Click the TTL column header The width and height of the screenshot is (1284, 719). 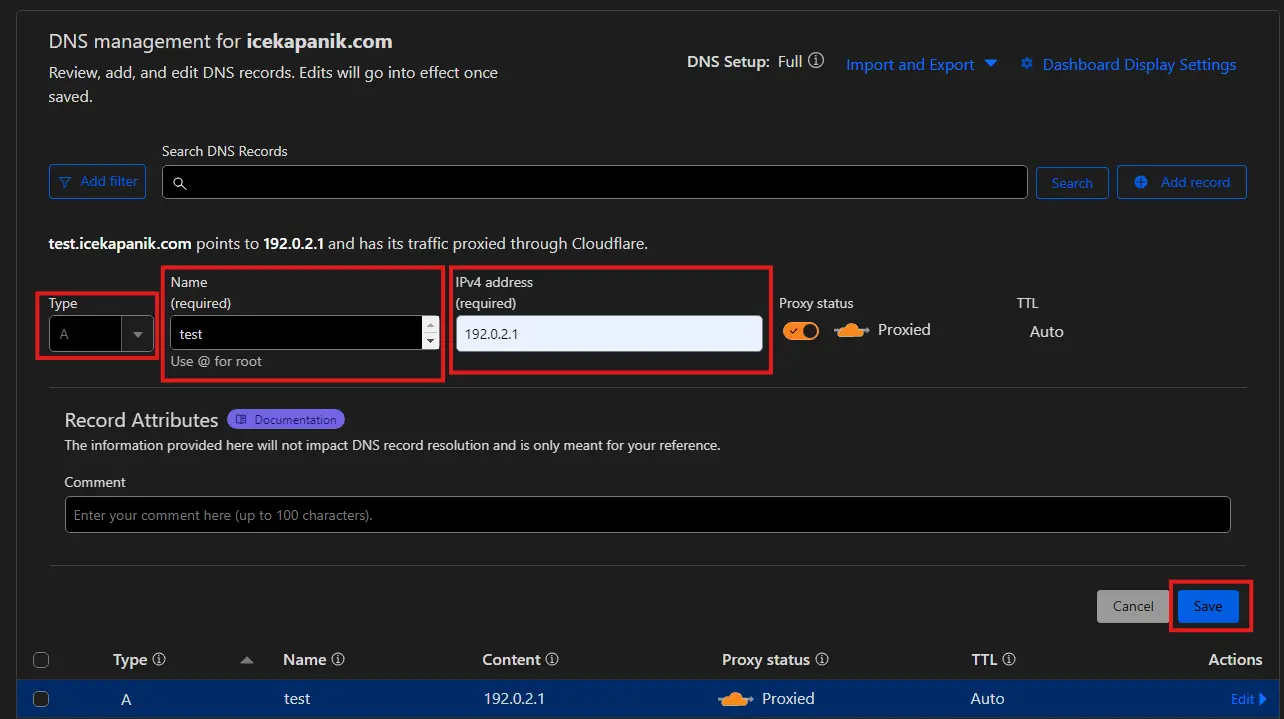[984, 660]
